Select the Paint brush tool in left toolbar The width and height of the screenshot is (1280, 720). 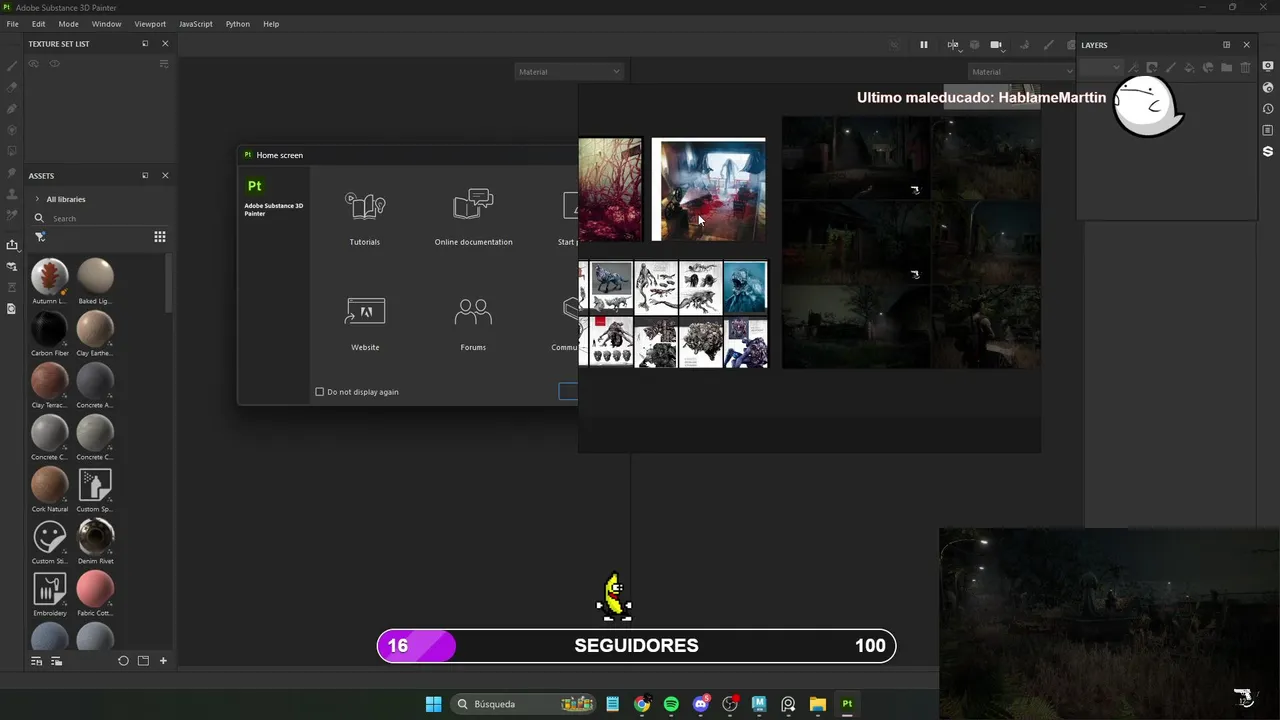pos(12,65)
